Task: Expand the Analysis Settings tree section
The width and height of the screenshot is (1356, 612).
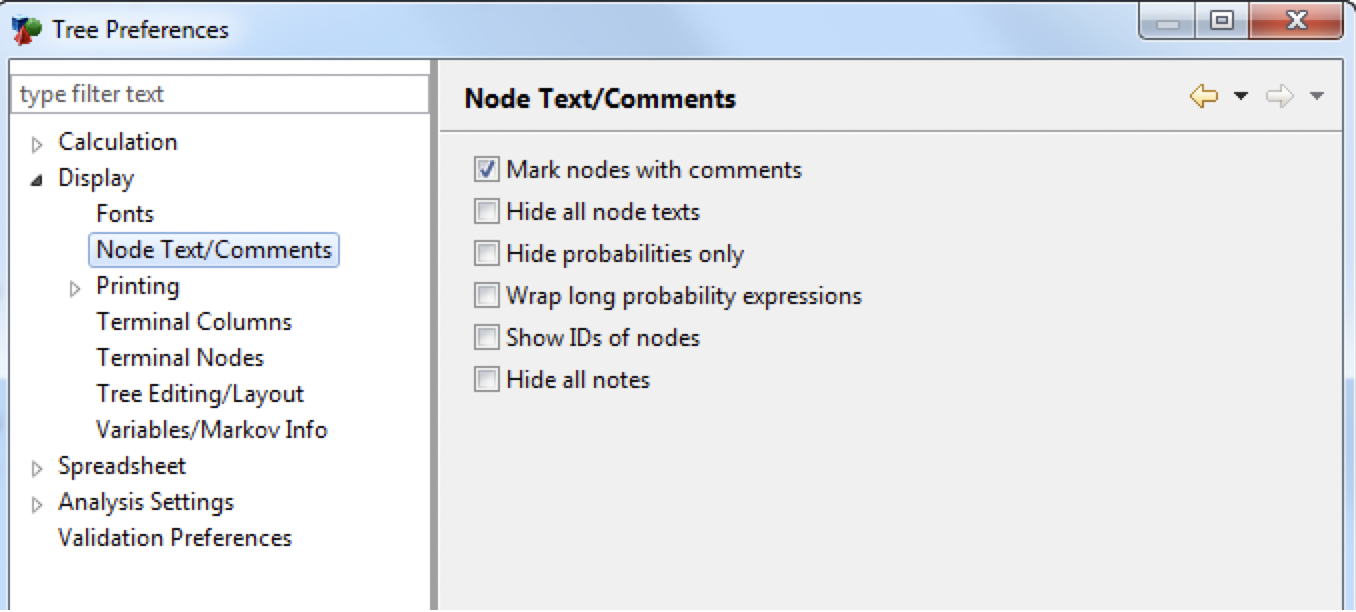Action: 36,501
